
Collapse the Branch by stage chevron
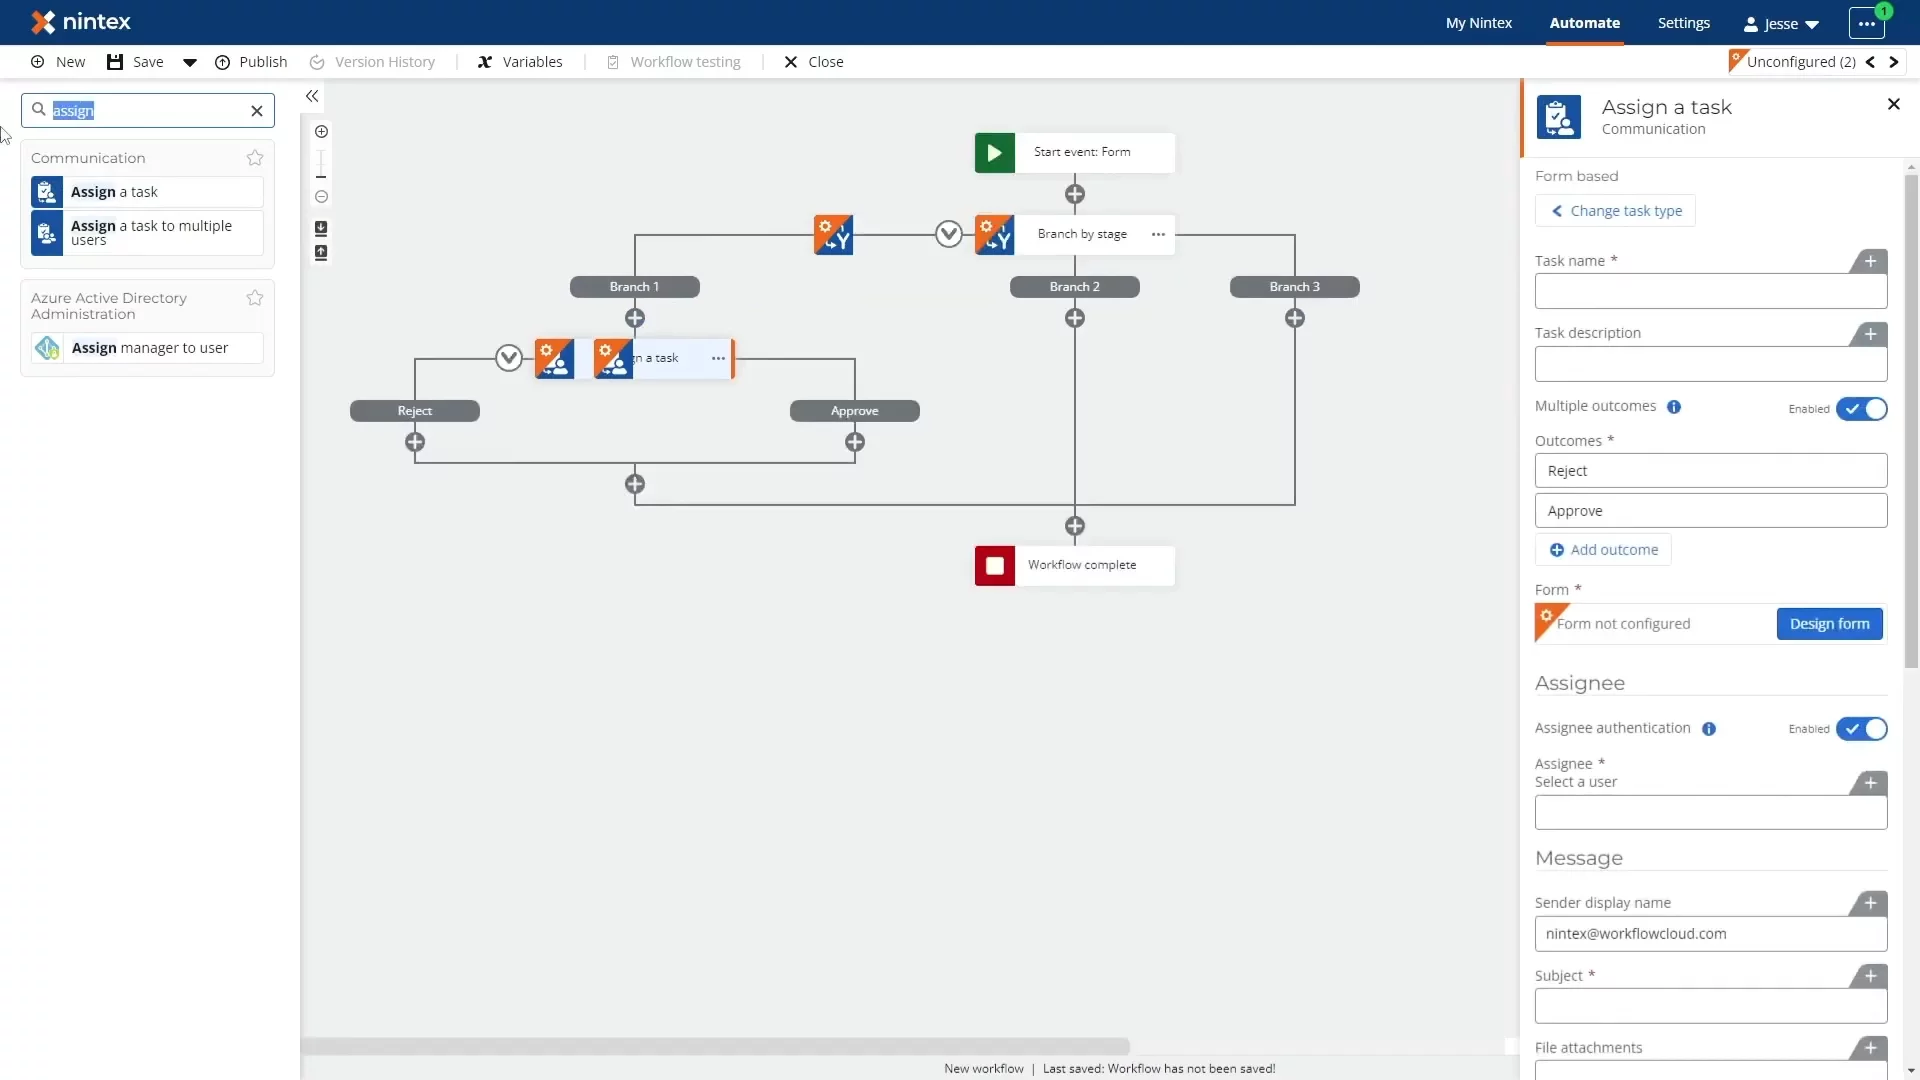point(948,235)
